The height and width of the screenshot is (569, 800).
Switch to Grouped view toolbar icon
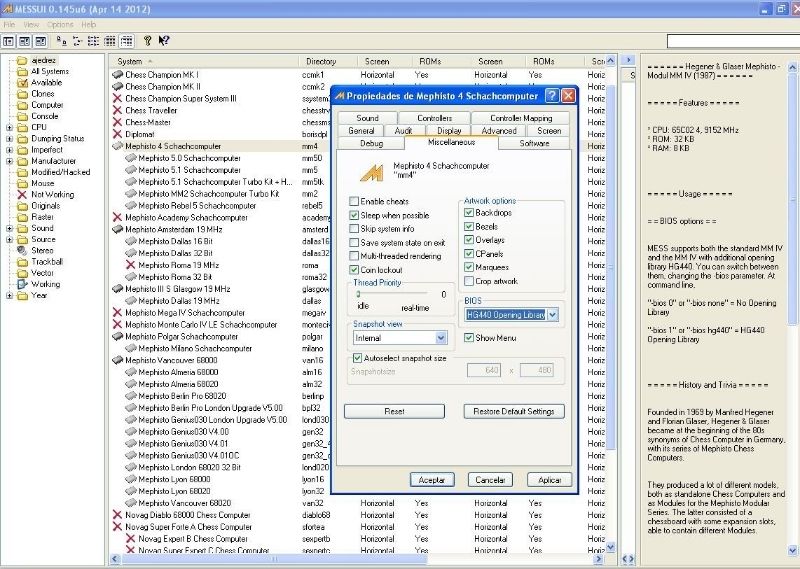coord(127,41)
